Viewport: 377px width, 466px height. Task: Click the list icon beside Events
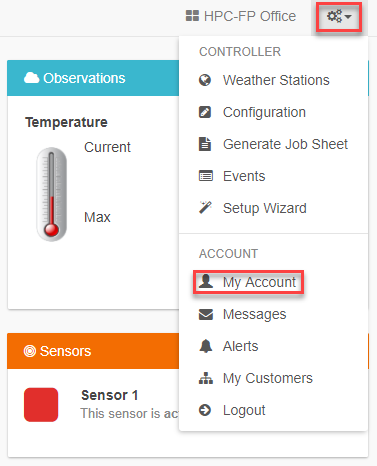click(206, 176)
